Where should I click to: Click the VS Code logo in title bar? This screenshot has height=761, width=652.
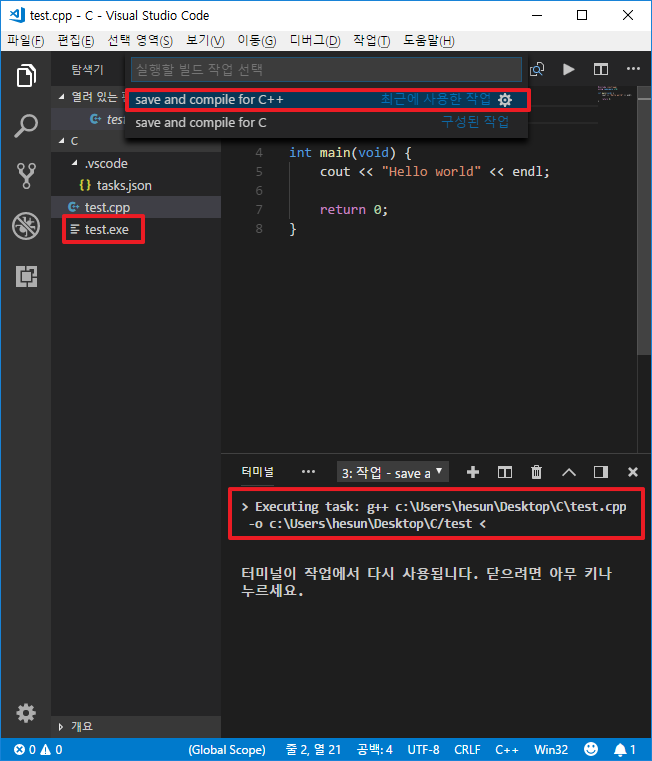(17, 16)
